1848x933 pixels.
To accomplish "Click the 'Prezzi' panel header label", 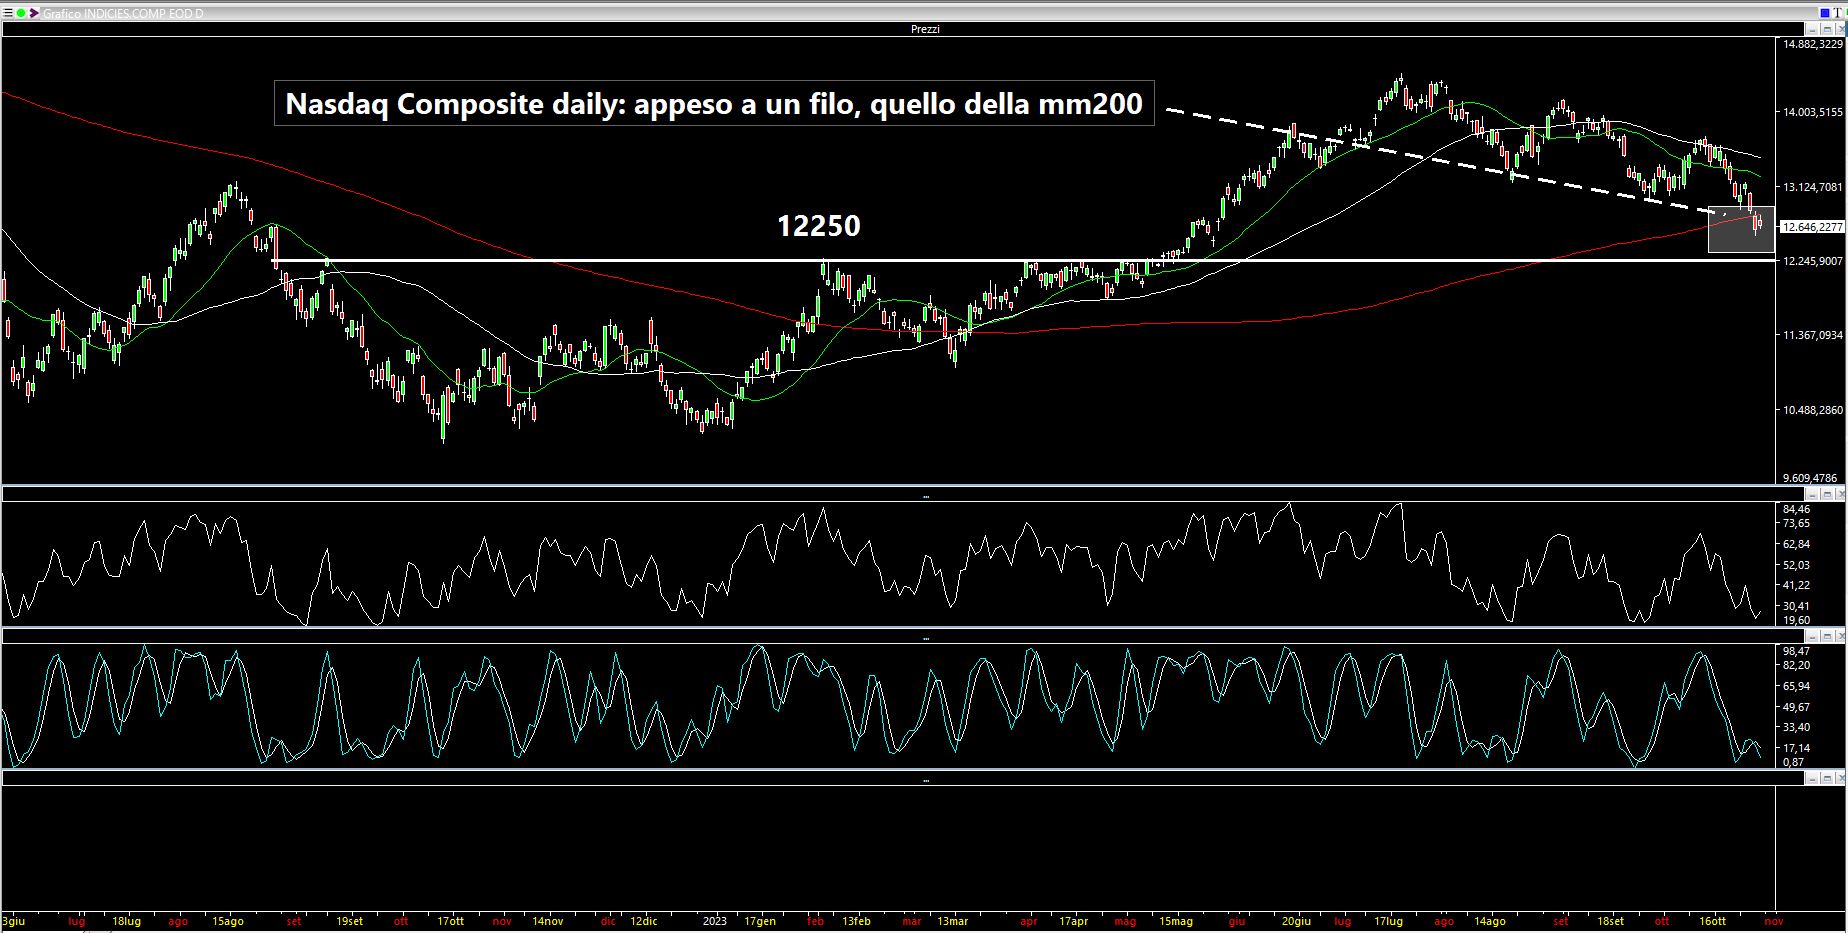I will tap(925, 29).
